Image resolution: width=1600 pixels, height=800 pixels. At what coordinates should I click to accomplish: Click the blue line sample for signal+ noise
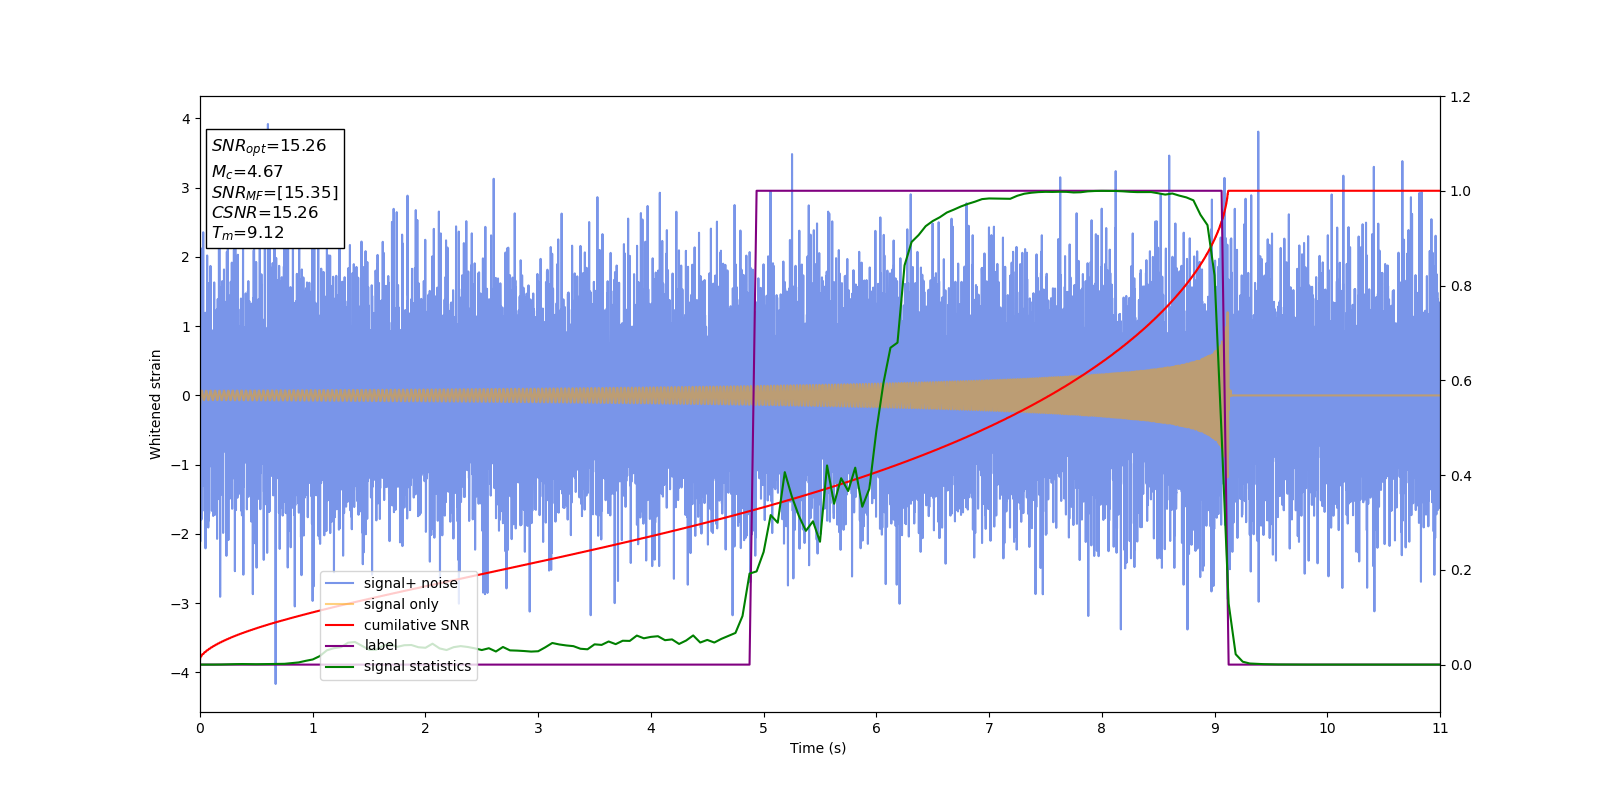(340, 584)
